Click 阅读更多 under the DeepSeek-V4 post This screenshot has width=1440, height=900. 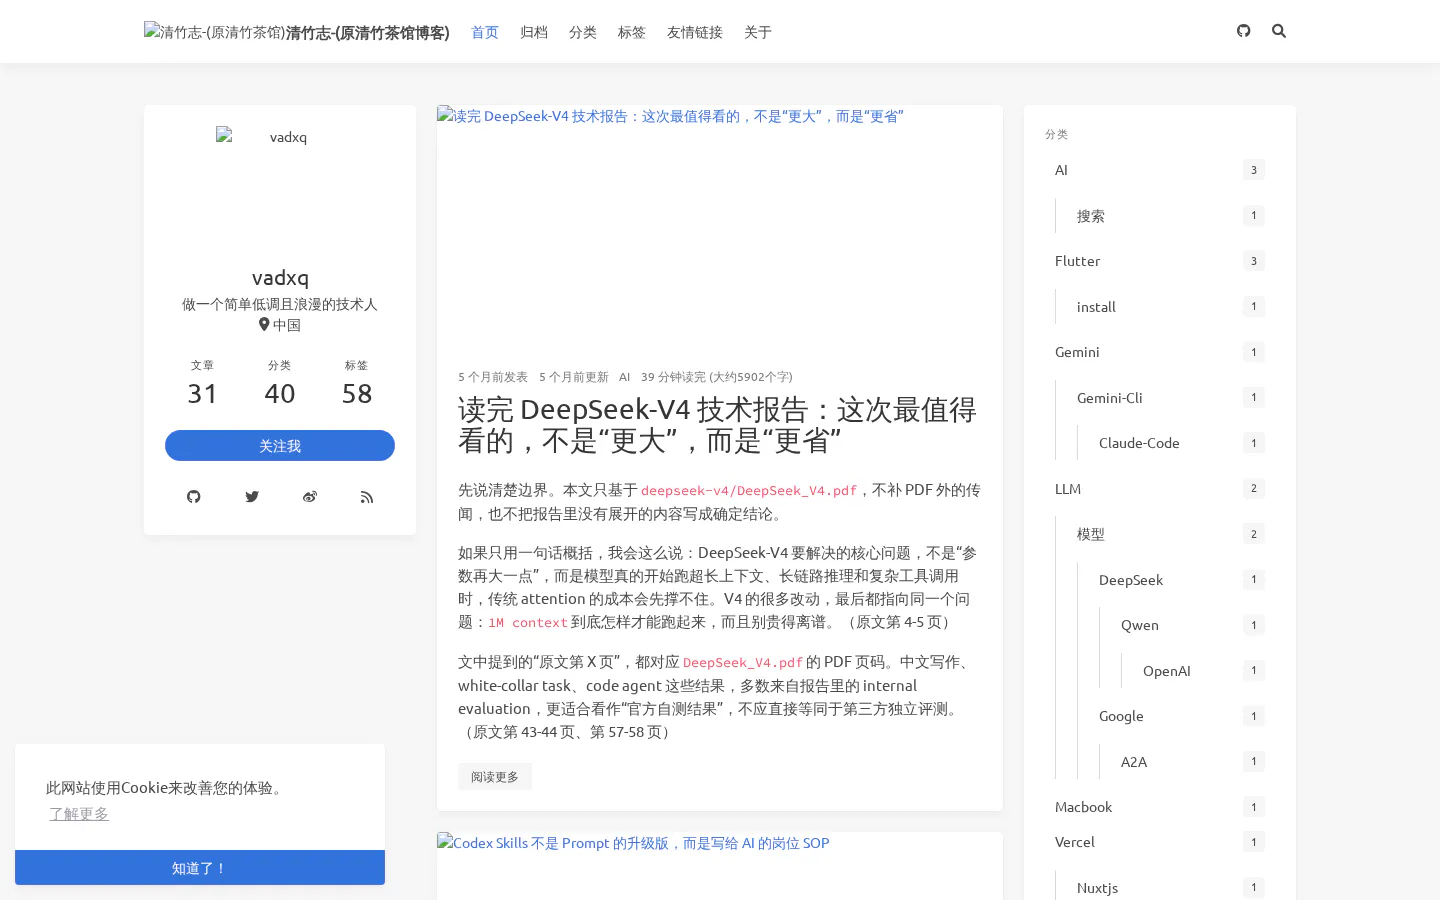[495, 777]
